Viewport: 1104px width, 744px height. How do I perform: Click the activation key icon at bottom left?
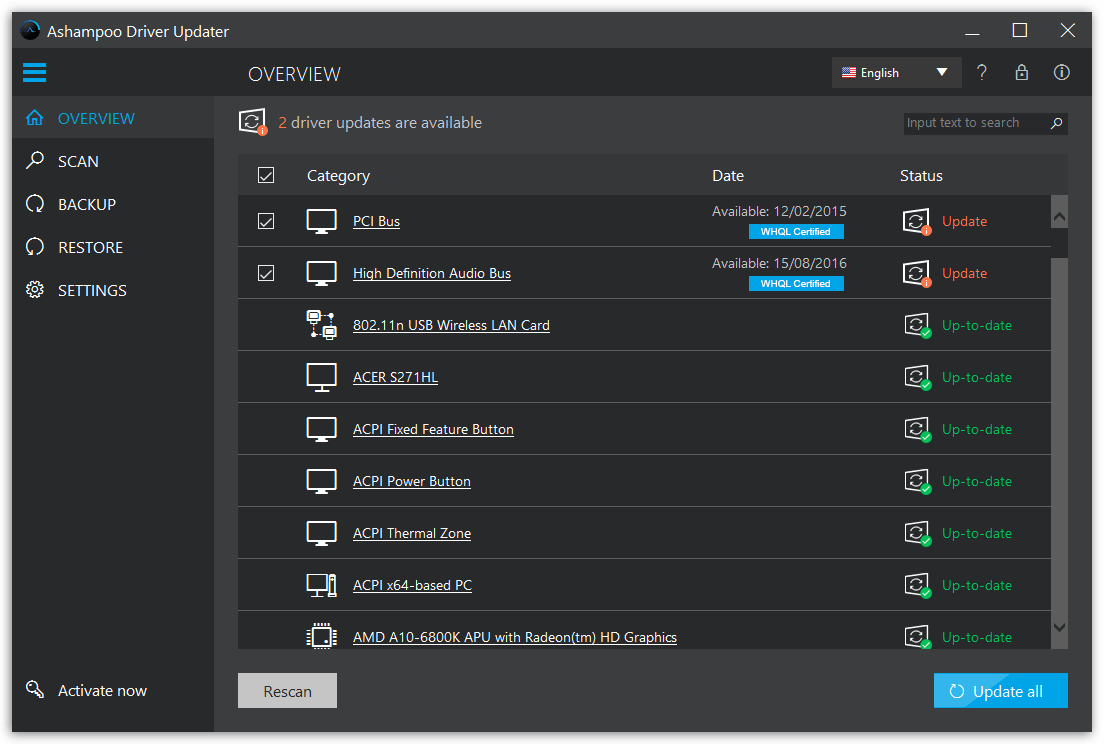click(35, 690)
